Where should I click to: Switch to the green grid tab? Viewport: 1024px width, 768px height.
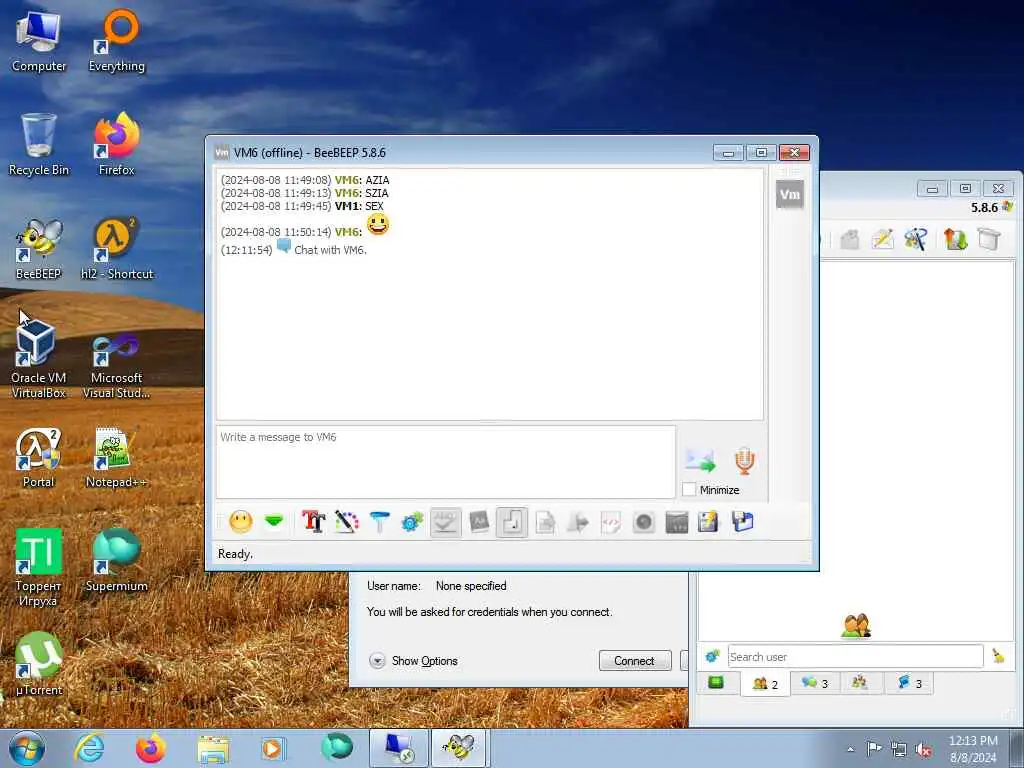[716, 682]
